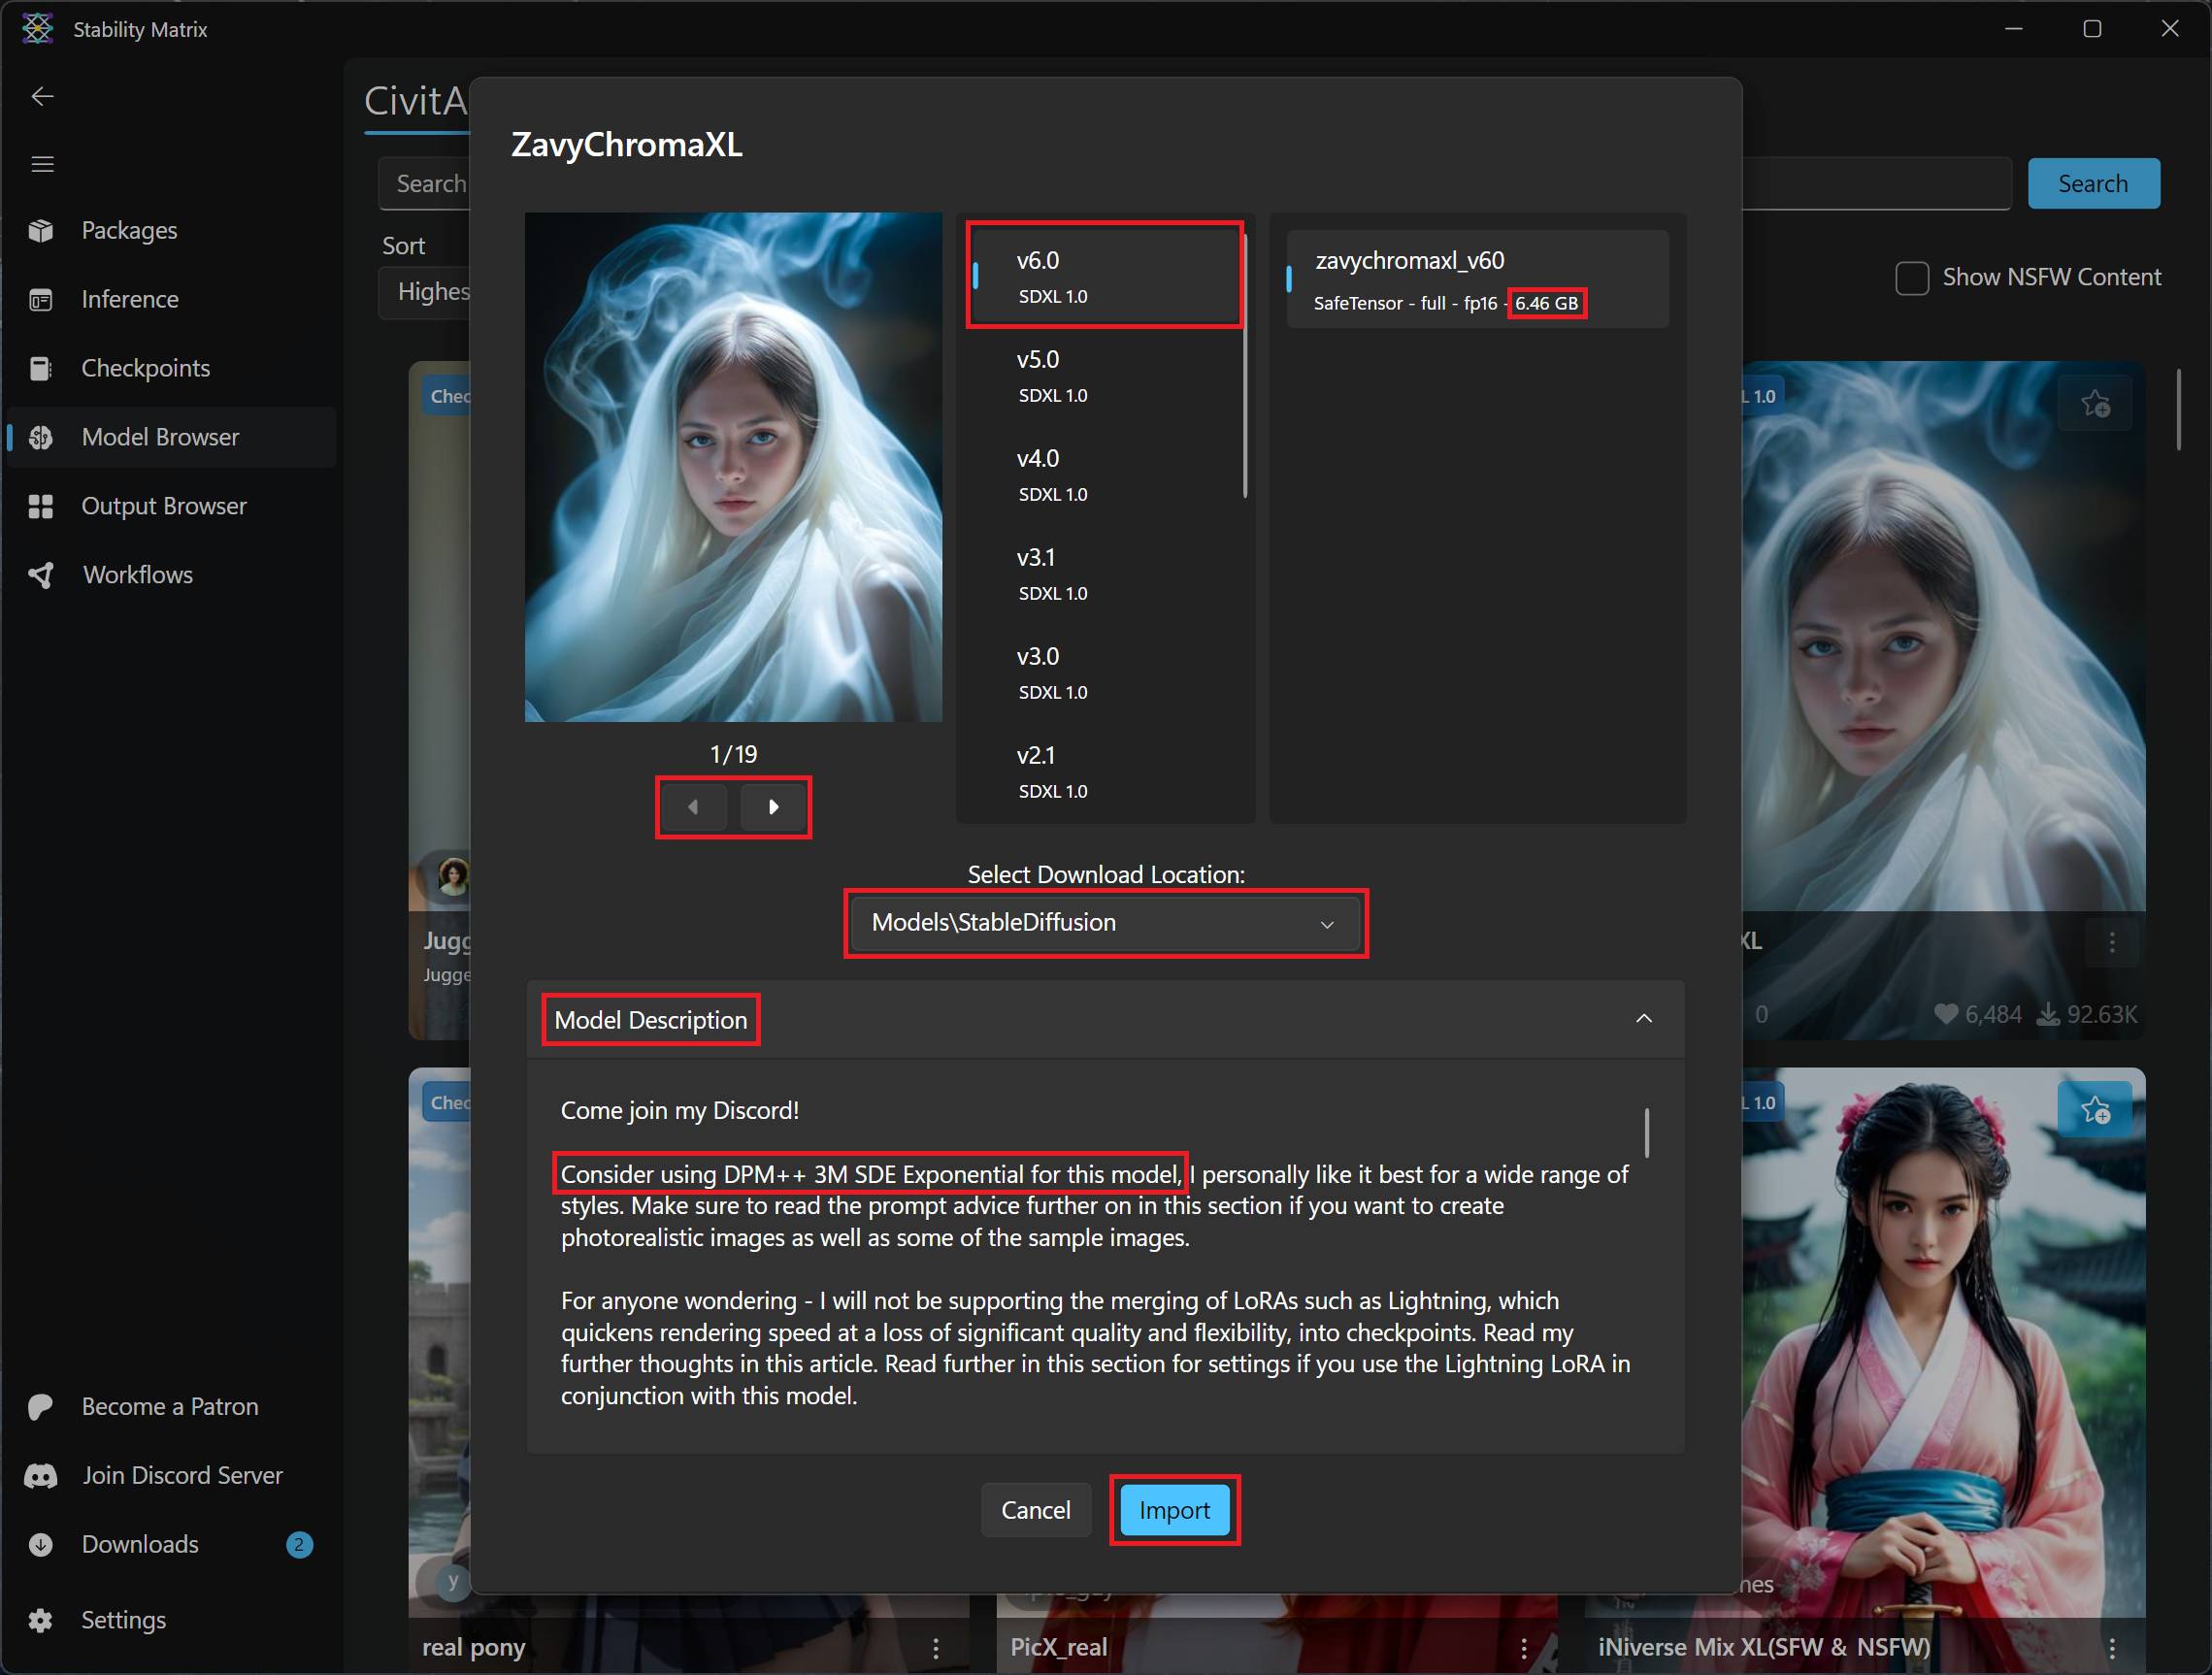Click the Join Discord Server icon
Image resolution: width=2212 pixels, height=1675 pixels.
tap(41, 1476)
